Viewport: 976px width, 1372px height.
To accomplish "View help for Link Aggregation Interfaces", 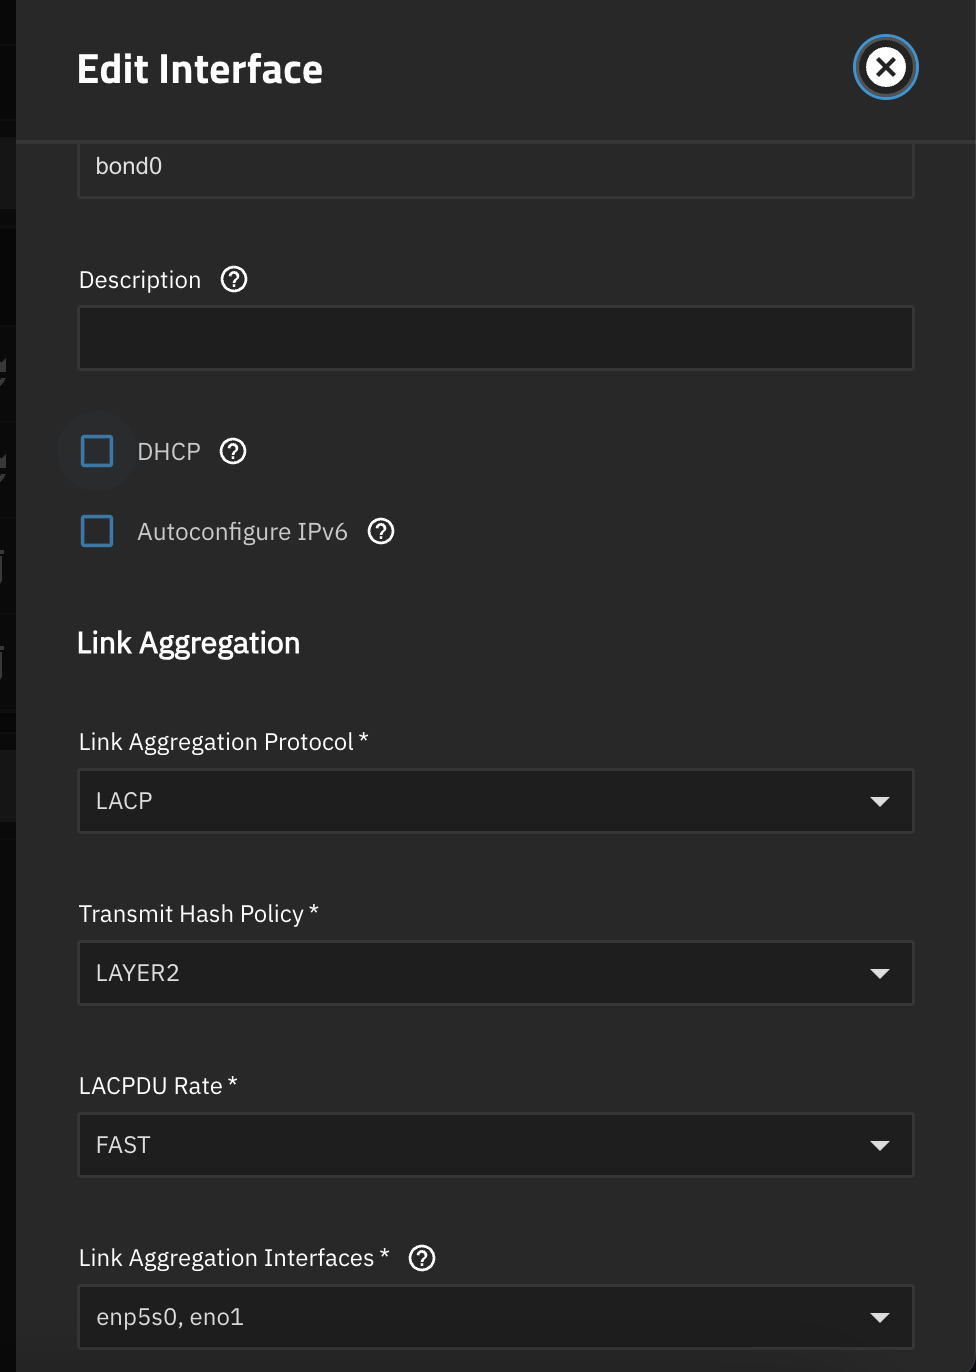I will tap(422, 1258).
